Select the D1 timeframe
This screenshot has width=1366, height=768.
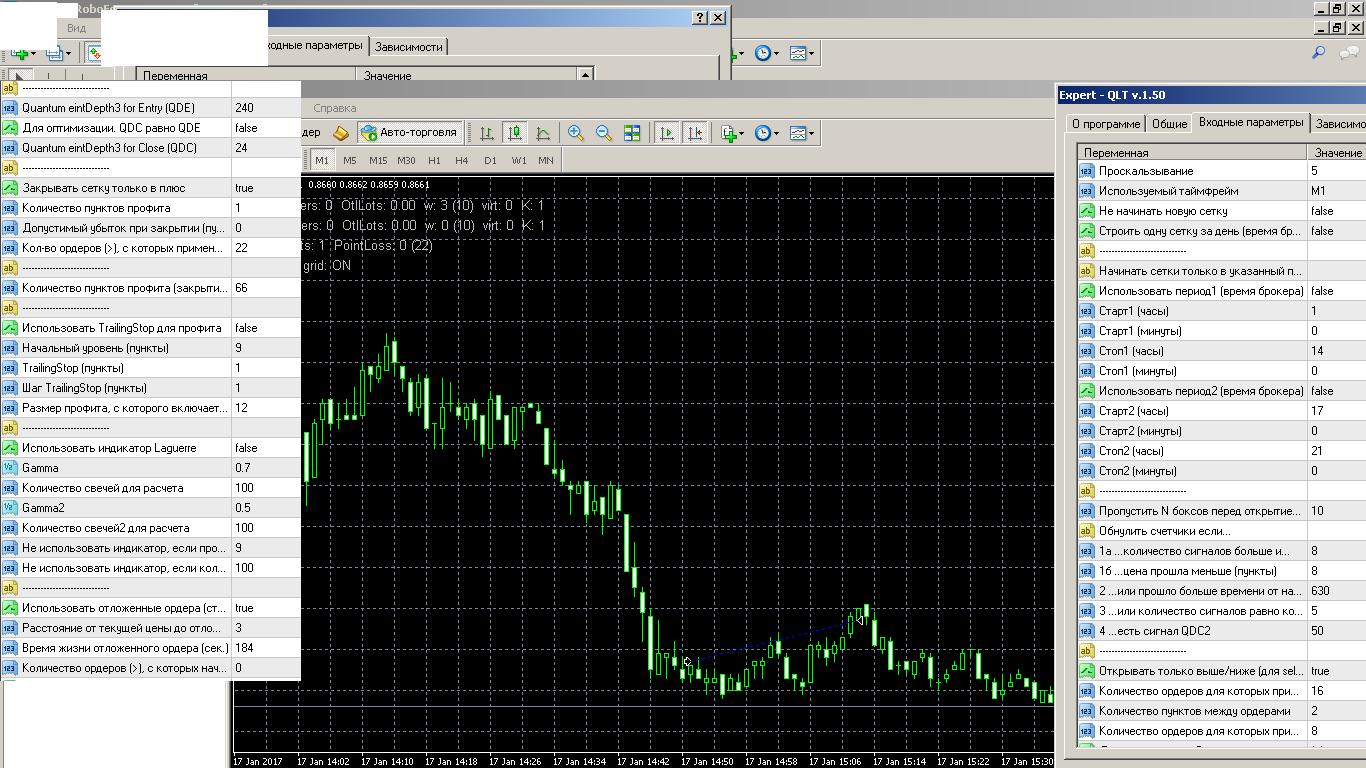coord(490,160)
